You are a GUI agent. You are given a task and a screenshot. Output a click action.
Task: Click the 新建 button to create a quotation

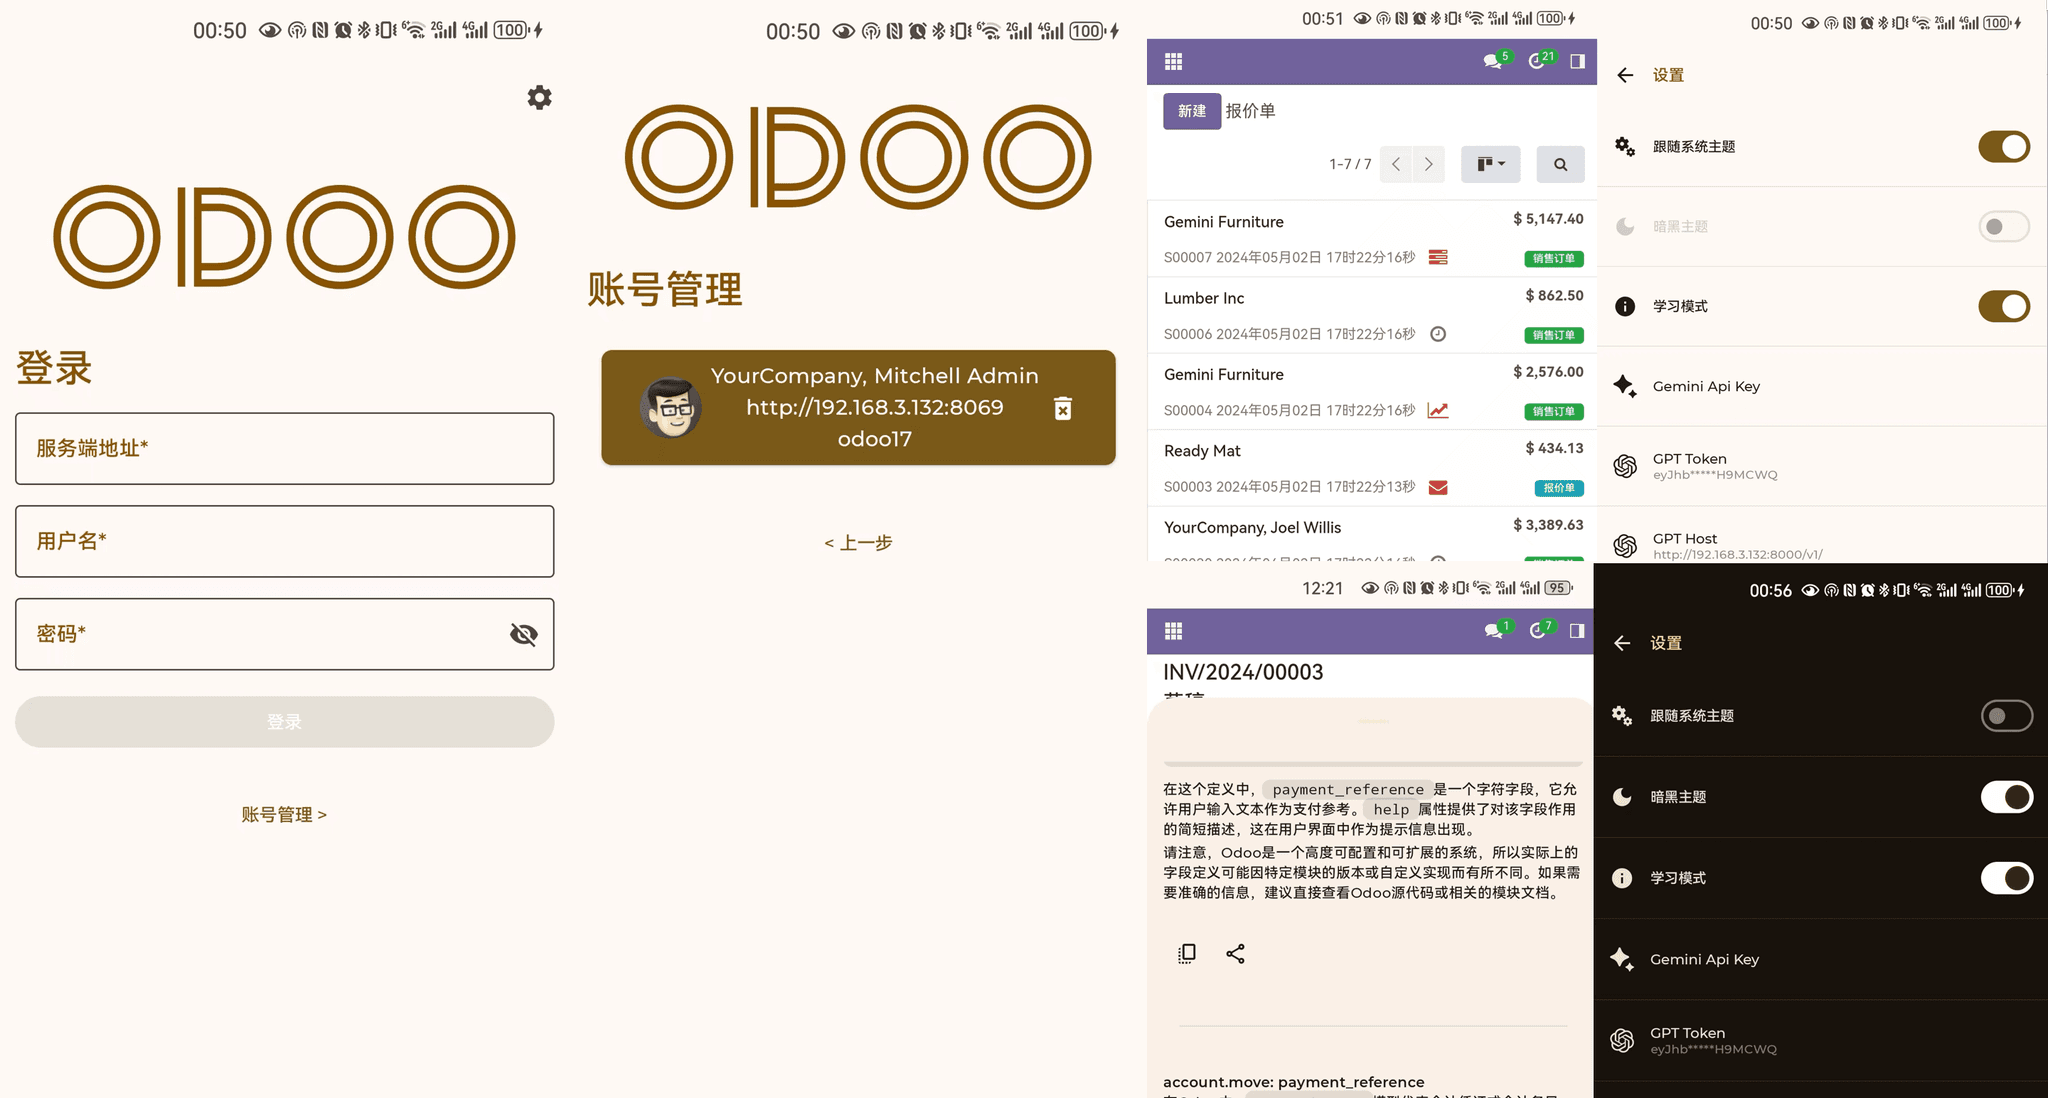pos(1191,111)
